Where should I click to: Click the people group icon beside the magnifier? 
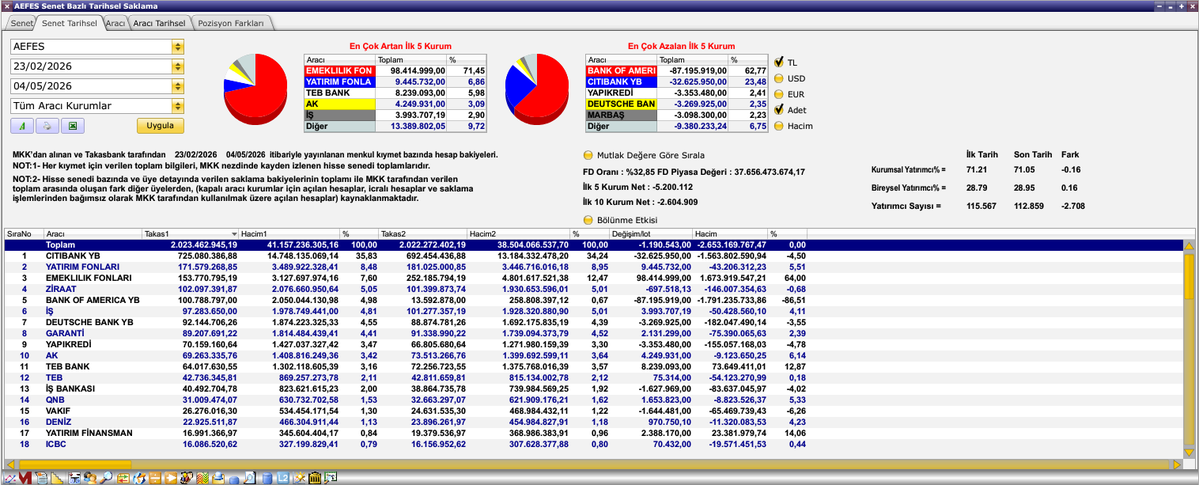click(x=90, y=478)
